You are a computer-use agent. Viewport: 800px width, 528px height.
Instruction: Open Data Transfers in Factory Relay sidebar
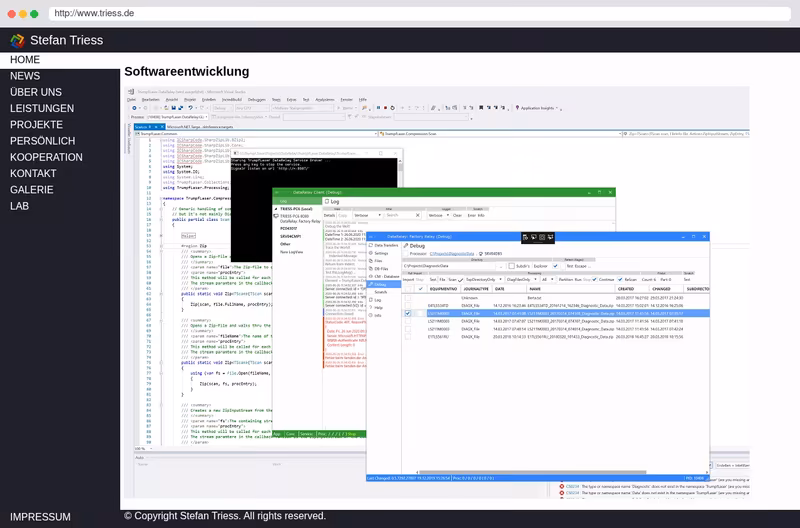click(x=383, y=245)
